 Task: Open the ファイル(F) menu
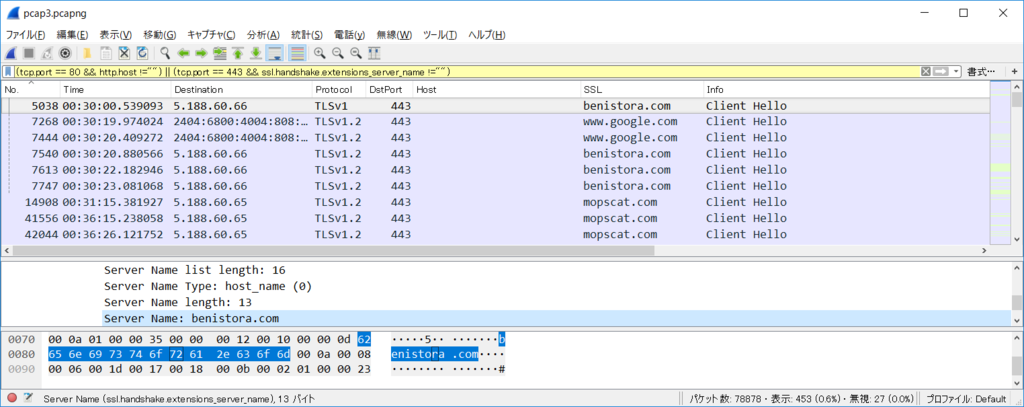coord(25,35)
